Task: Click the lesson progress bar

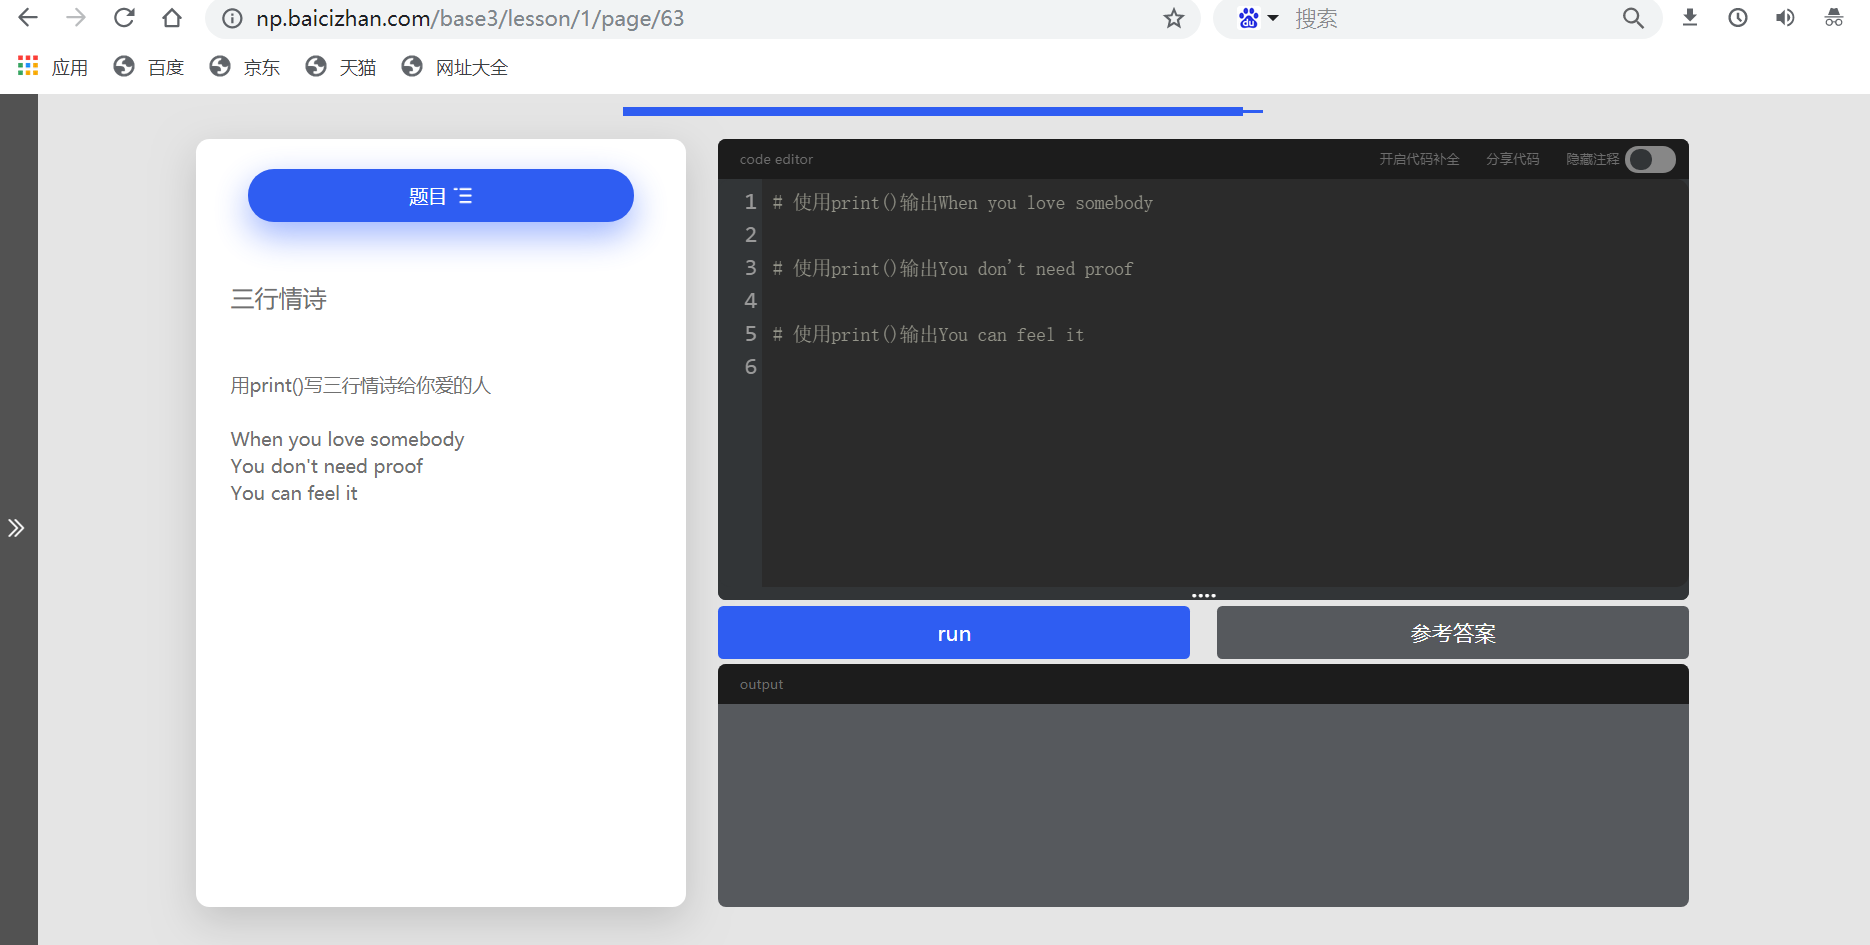Action: click(942, 111)
